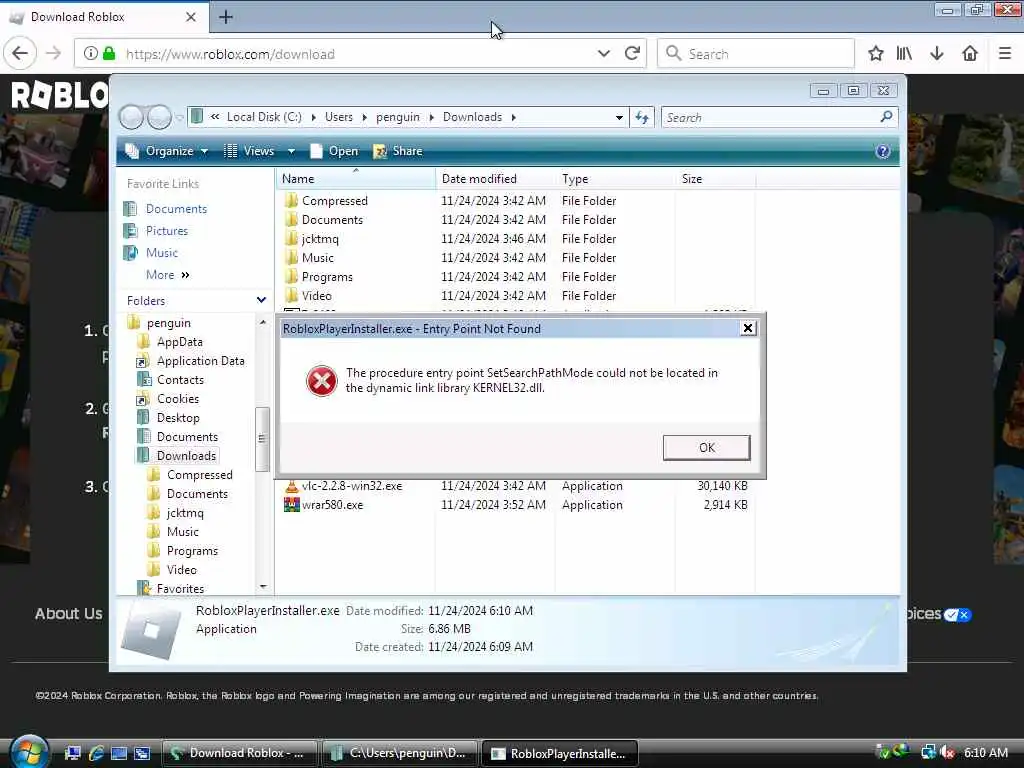Sort by the Name column header
The image size is (1024, 768).
[356, 178]
